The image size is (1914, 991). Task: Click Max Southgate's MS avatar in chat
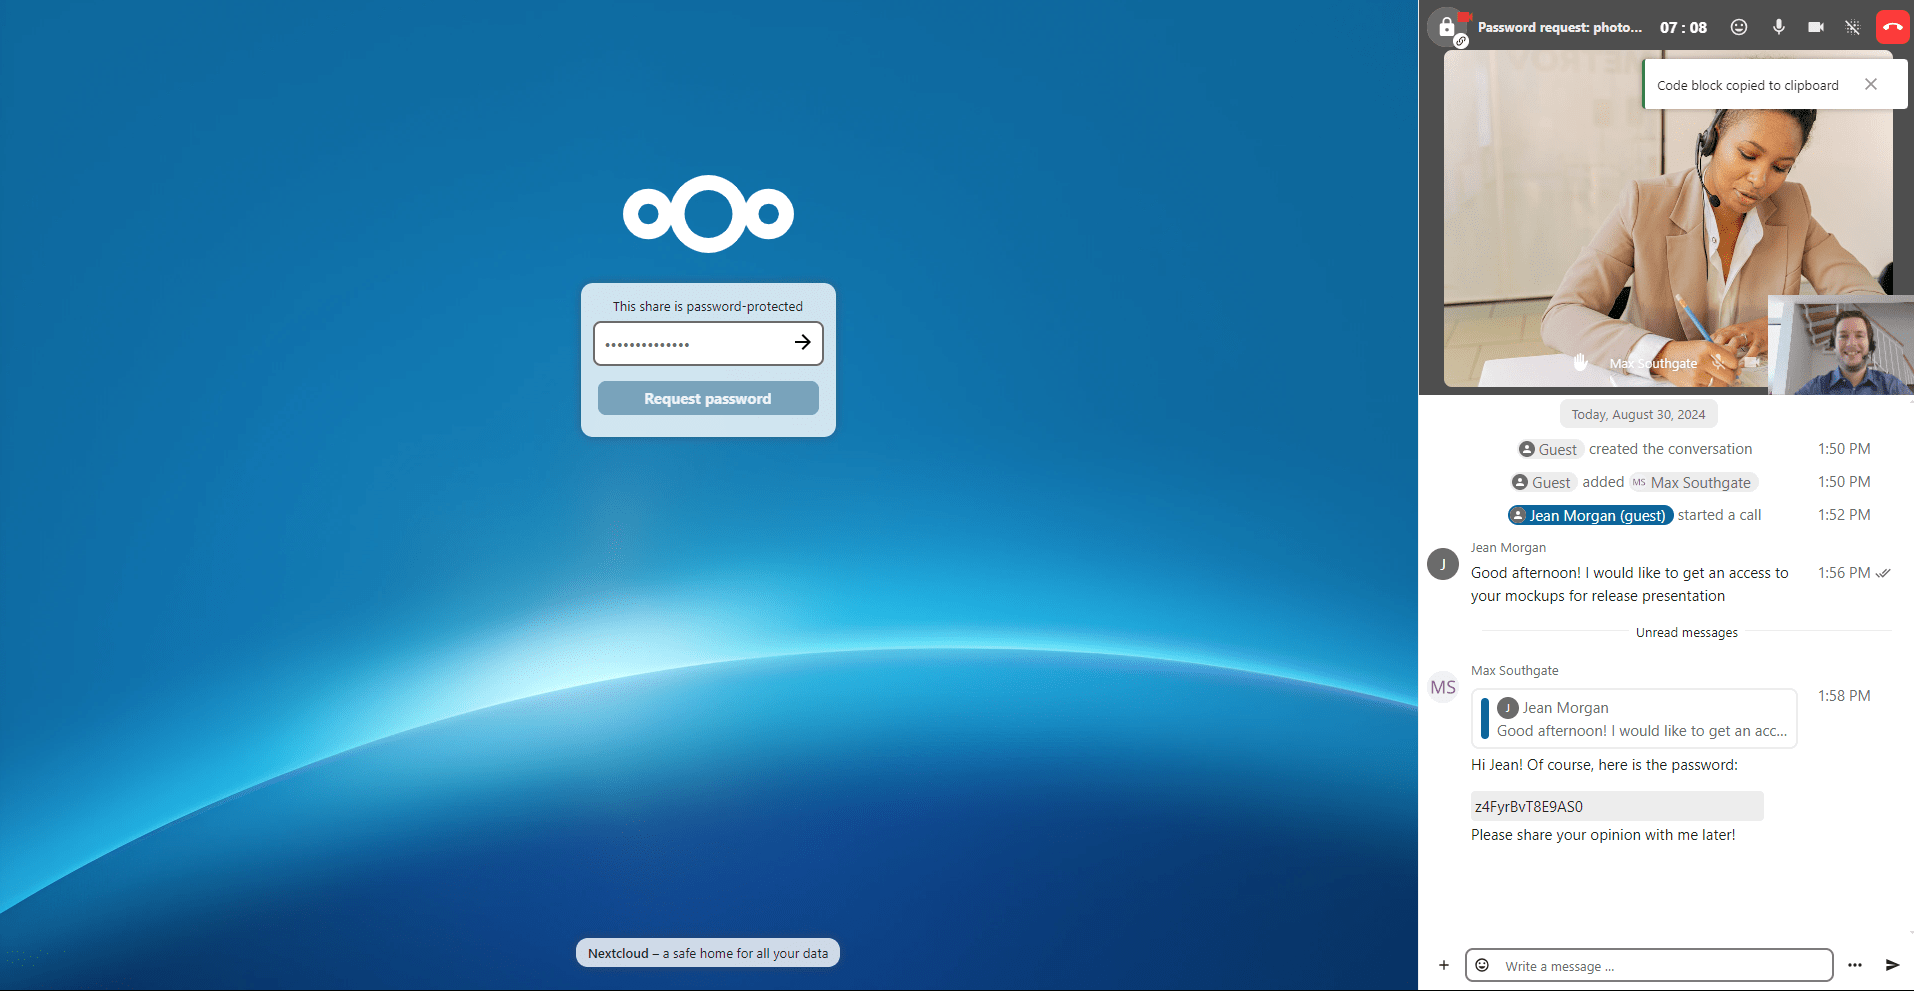click(x=1443, y=687)
